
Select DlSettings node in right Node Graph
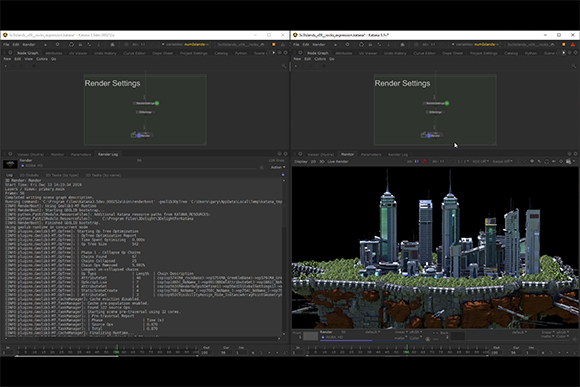[x=435, y=112]
